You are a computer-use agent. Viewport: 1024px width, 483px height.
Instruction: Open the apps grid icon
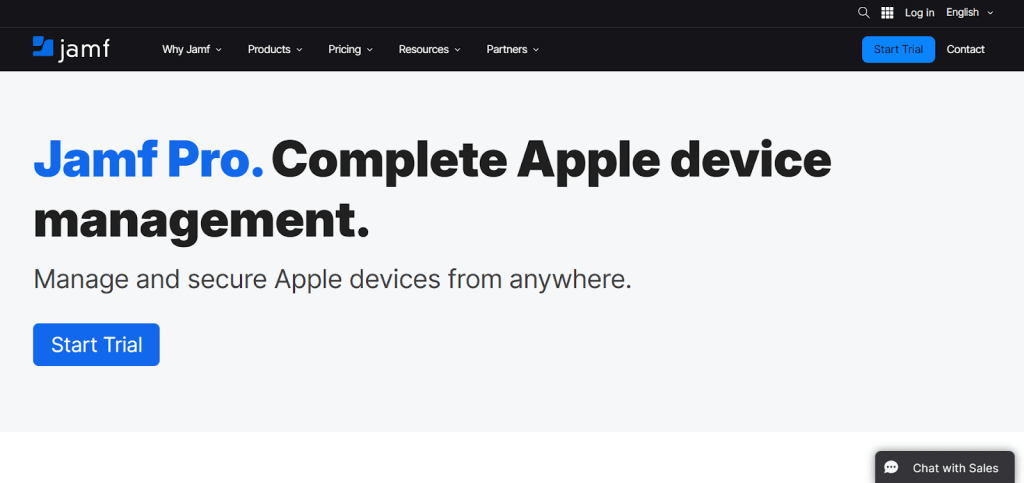(887, 13)
